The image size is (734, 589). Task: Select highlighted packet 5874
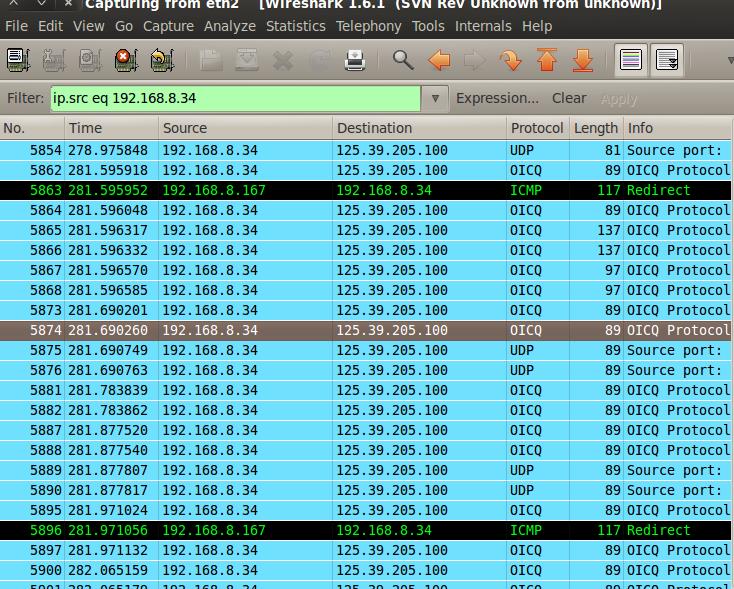pos(365,330)
